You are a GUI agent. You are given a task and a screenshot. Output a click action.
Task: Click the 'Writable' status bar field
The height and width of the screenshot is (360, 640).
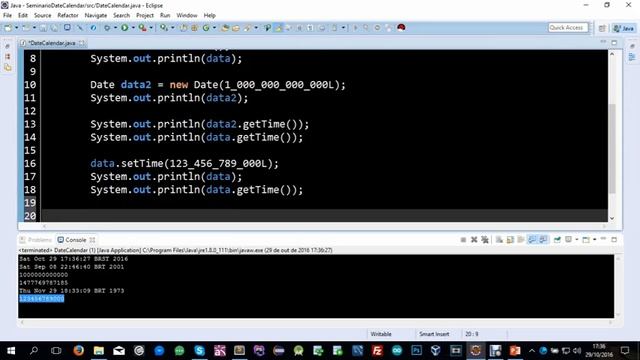[381, 334]
